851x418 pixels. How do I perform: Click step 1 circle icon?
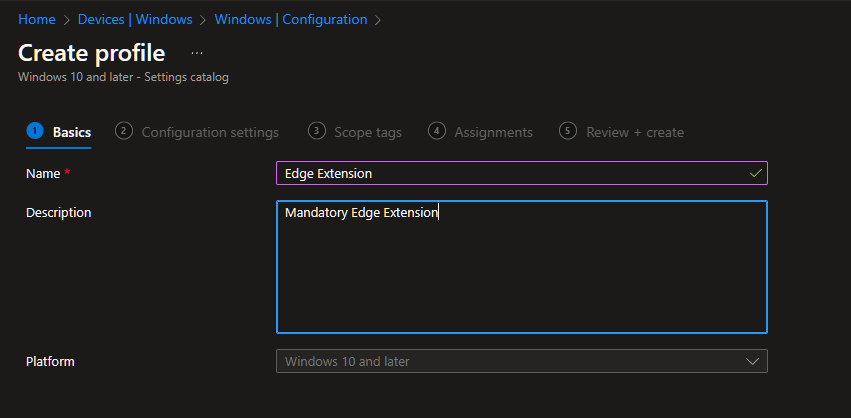(35, 131)
